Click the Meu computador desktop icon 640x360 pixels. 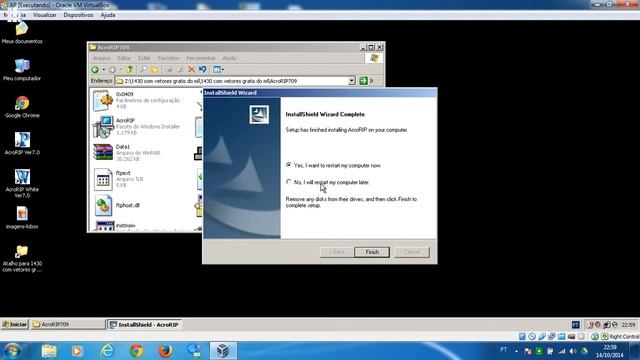tap(22, 69)
